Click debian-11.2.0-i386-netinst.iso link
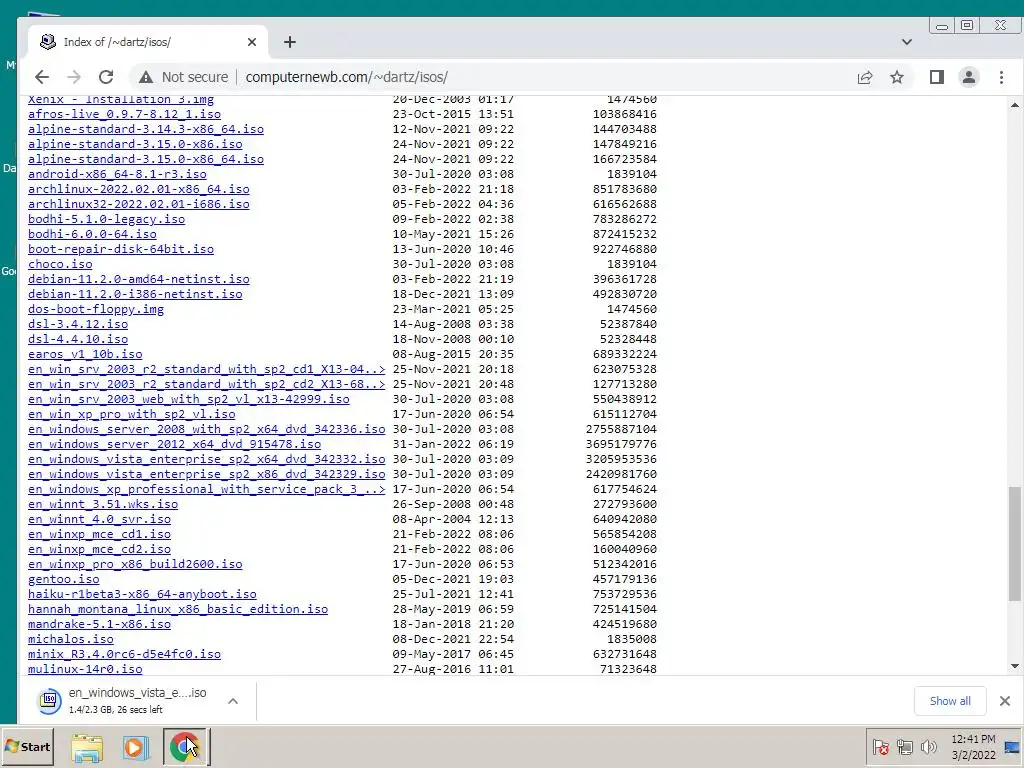The image size is (1024, 768). (135, 295)
